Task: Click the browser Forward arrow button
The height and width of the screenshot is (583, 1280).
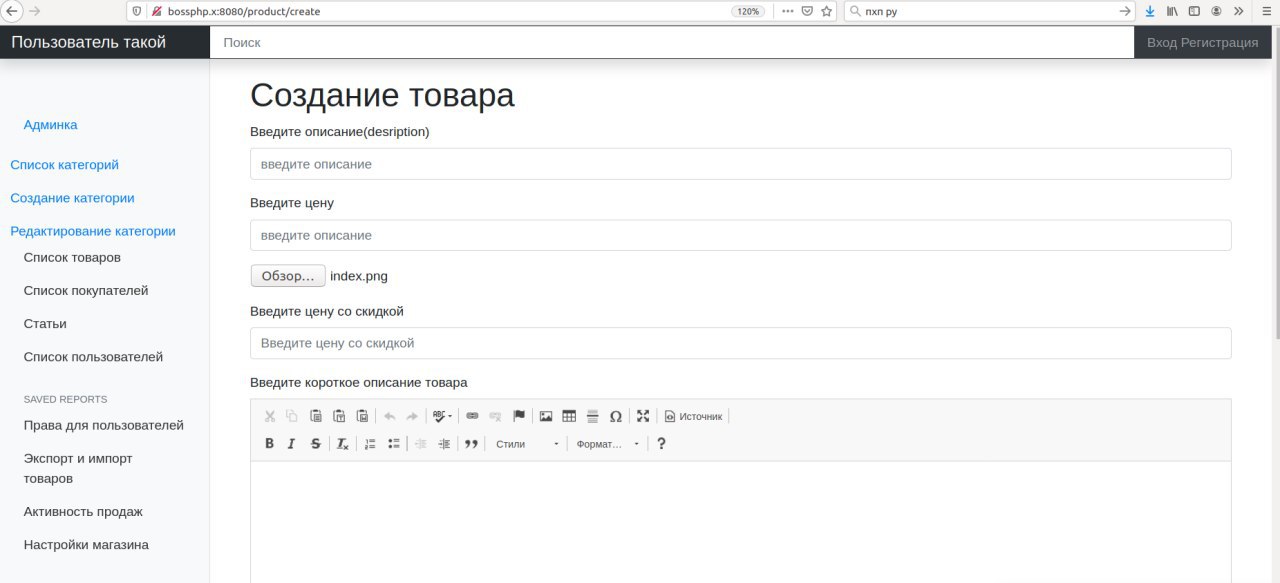Action: [x=35, y=11]
